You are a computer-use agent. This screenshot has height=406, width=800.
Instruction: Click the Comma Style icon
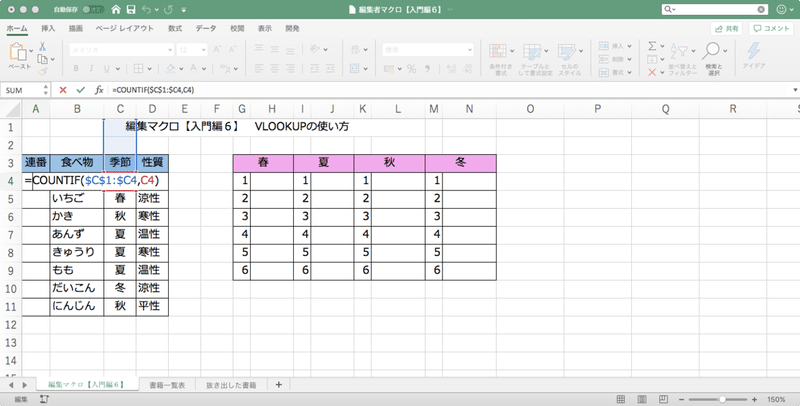[x=428, y=68]
